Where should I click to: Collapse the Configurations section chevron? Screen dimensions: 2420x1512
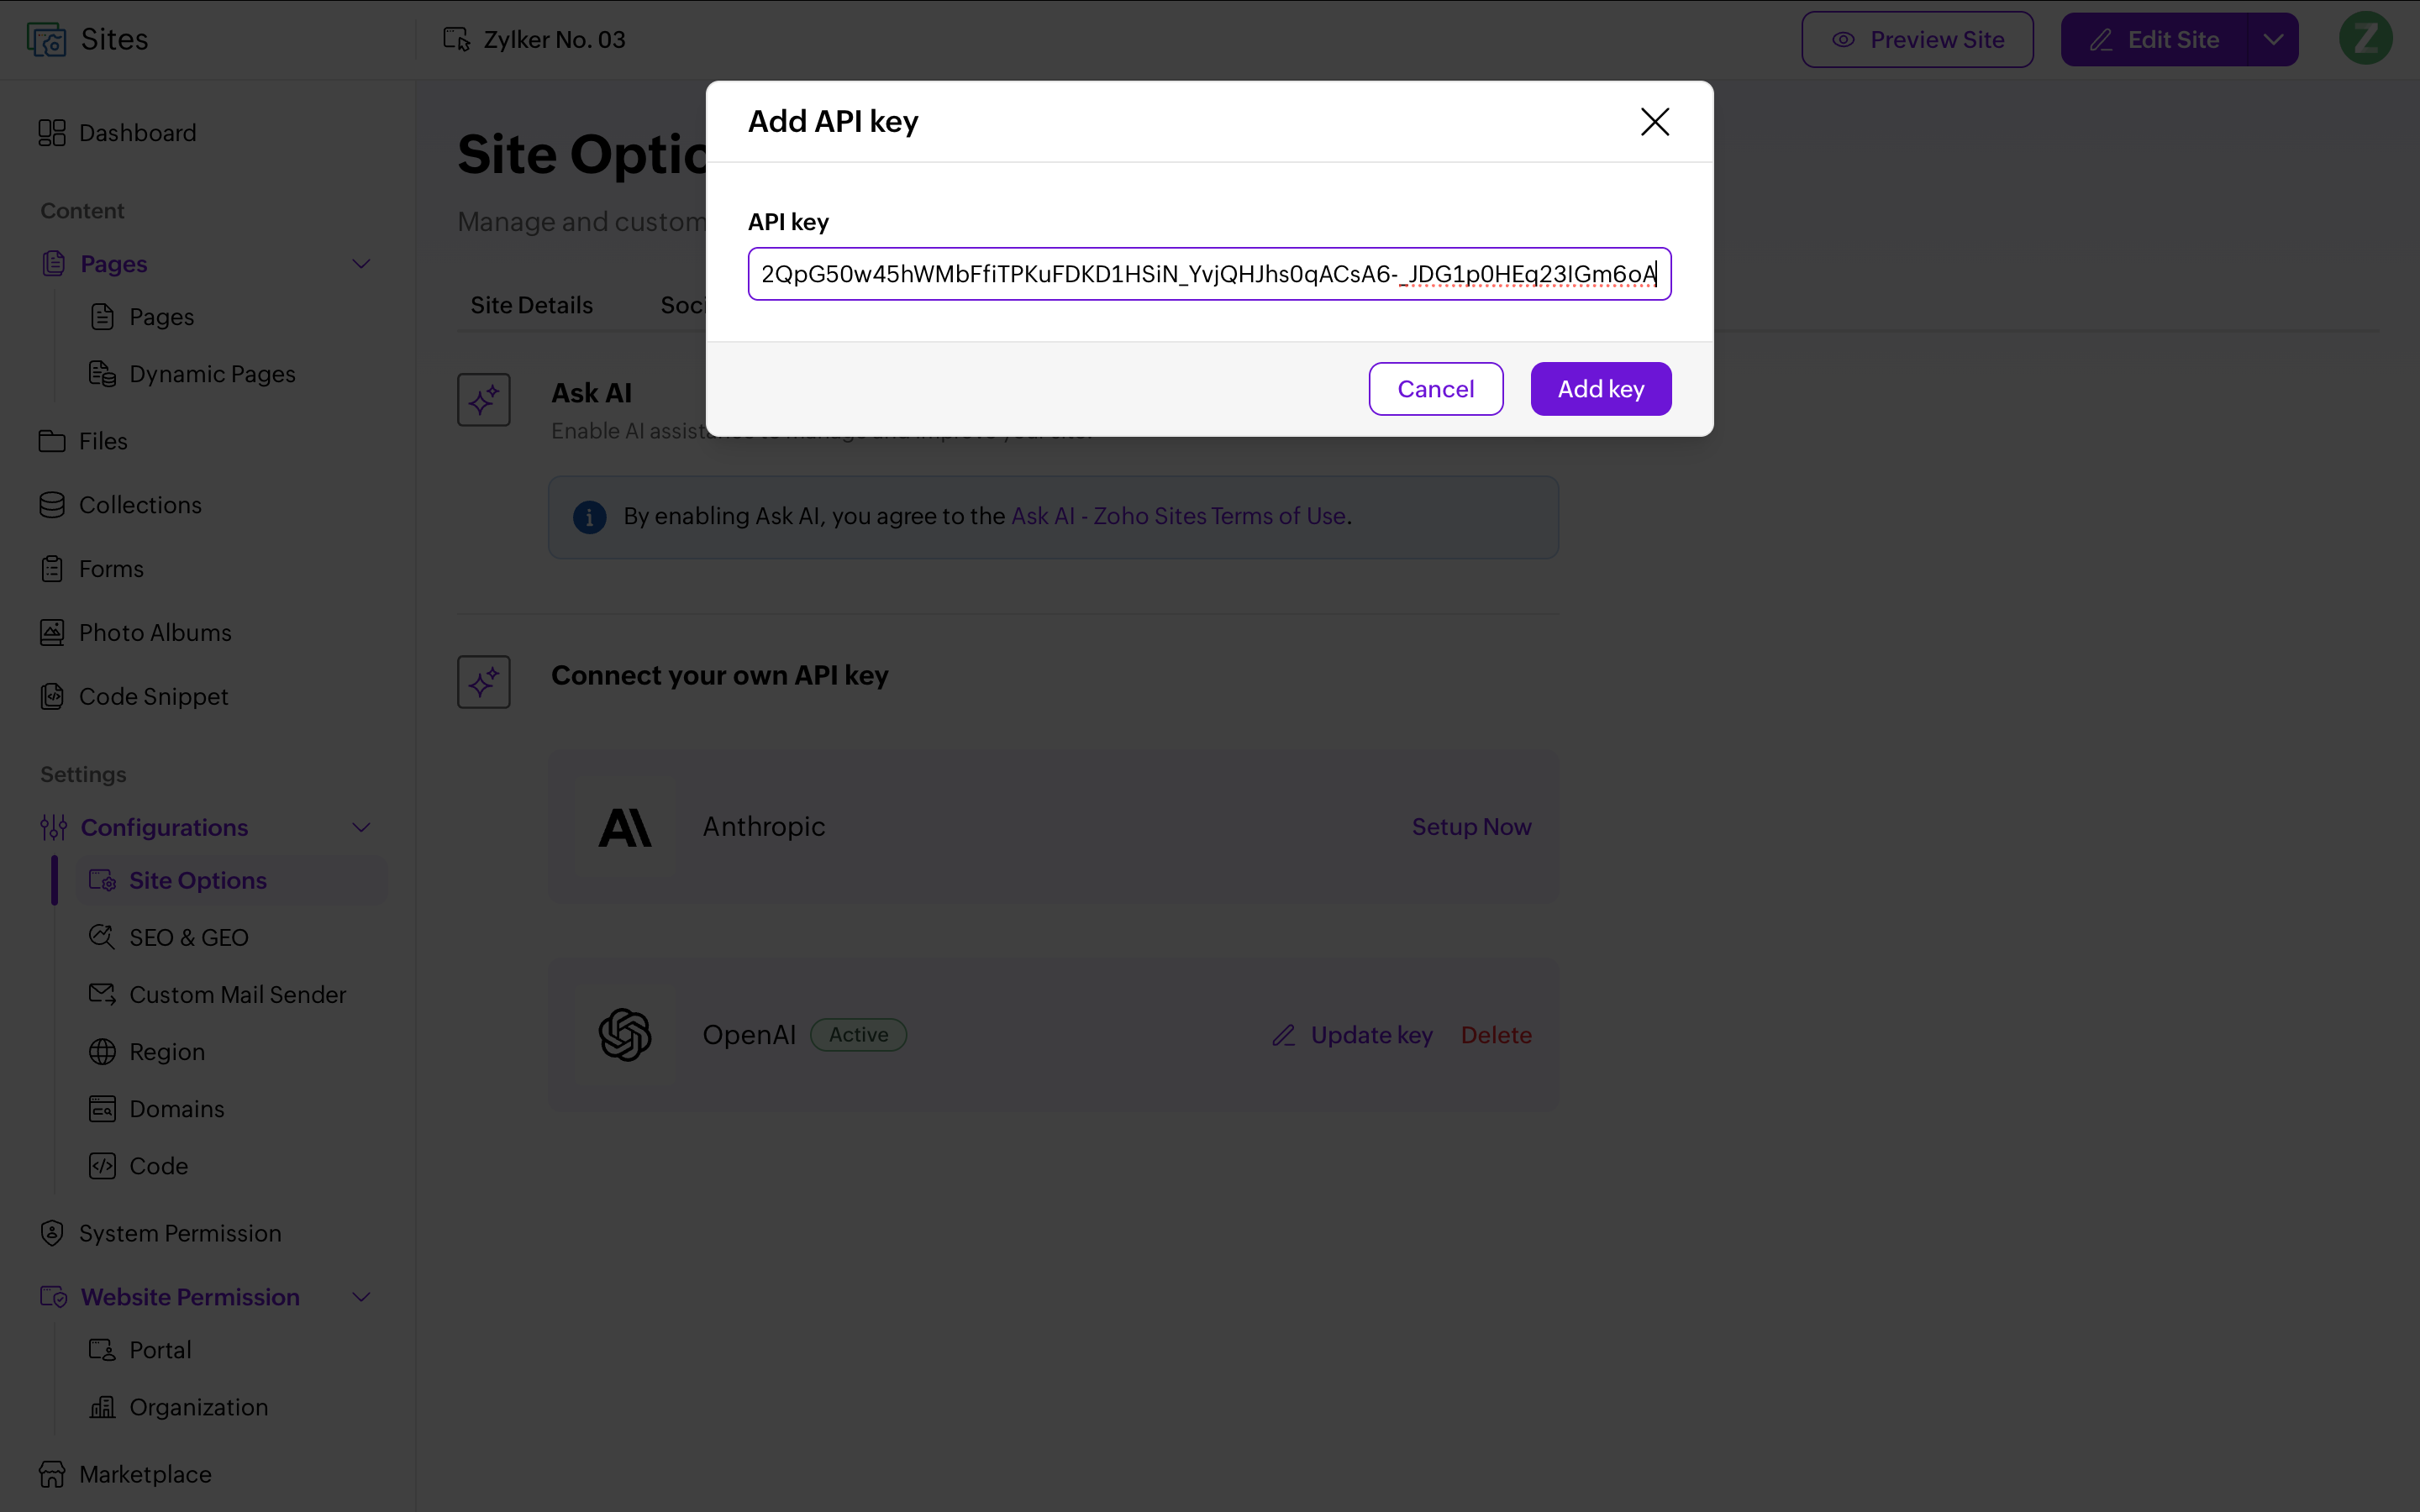coord(362,828)
